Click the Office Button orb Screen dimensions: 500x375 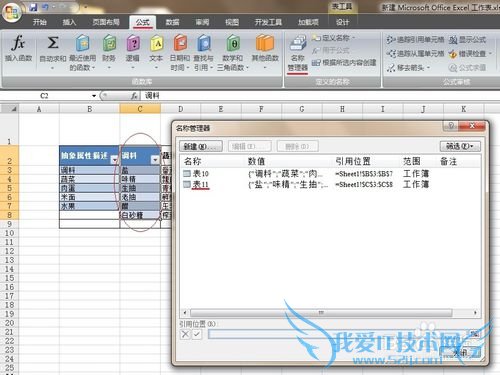11,12
